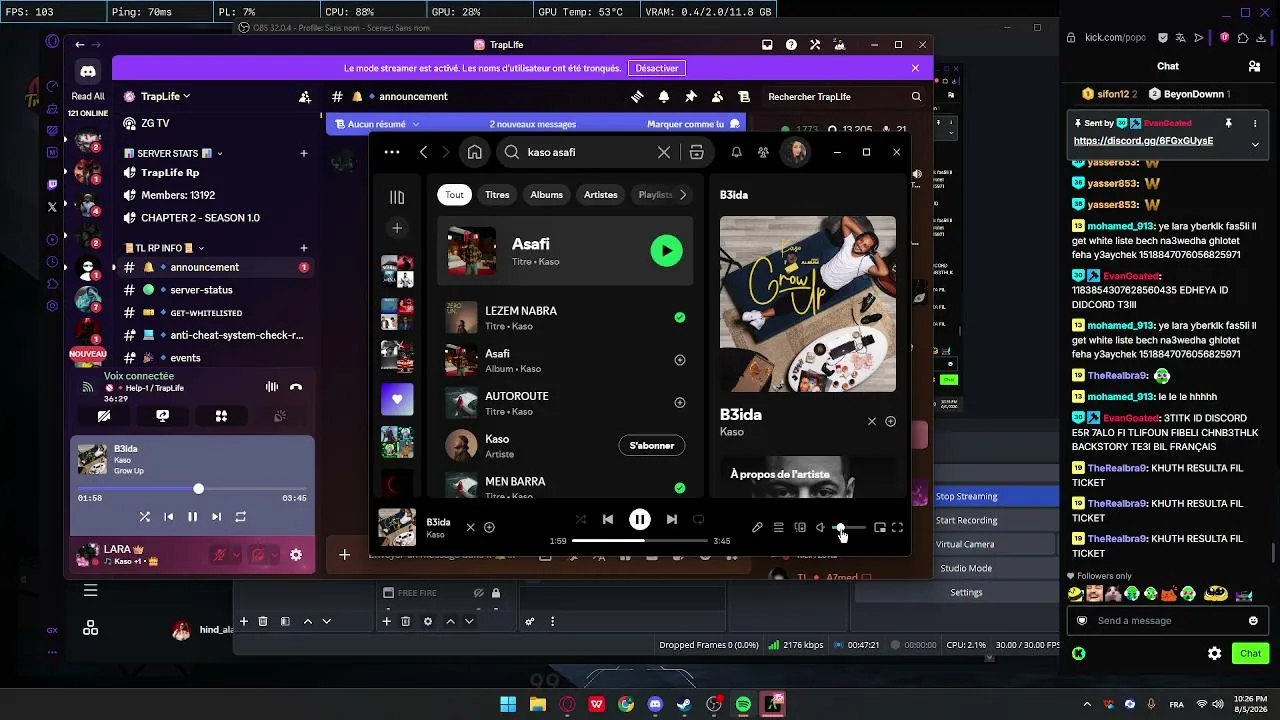Share your screen in Discord voice
The width and height of the screenshot is (1280, 720).
(x=163, y=416)
